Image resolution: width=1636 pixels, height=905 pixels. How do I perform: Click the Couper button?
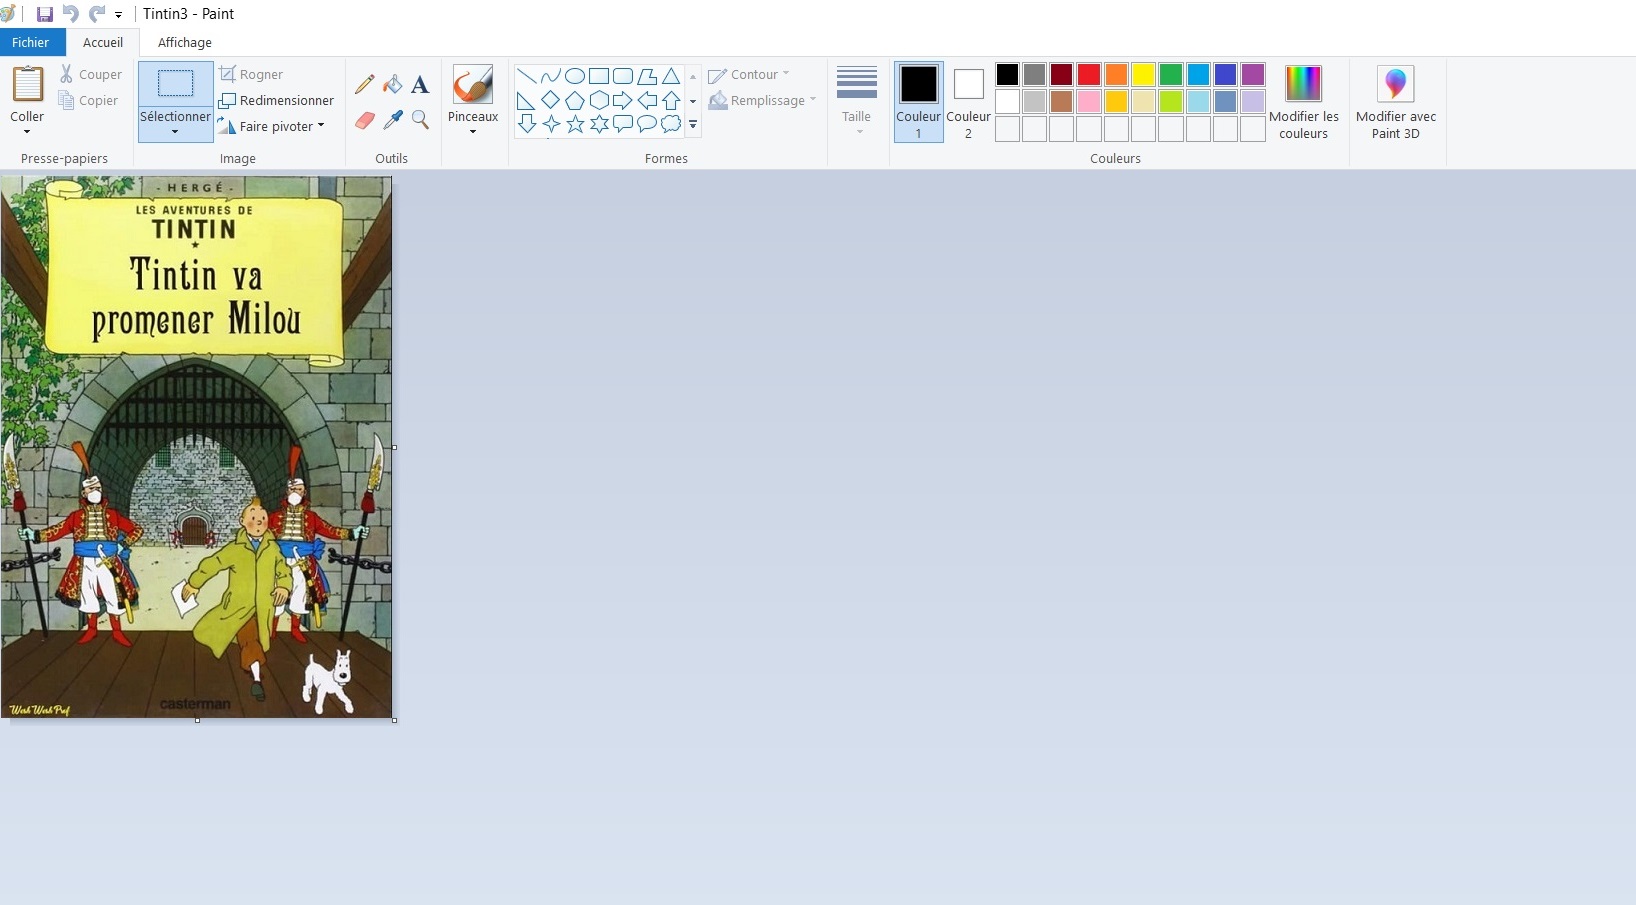90,74
